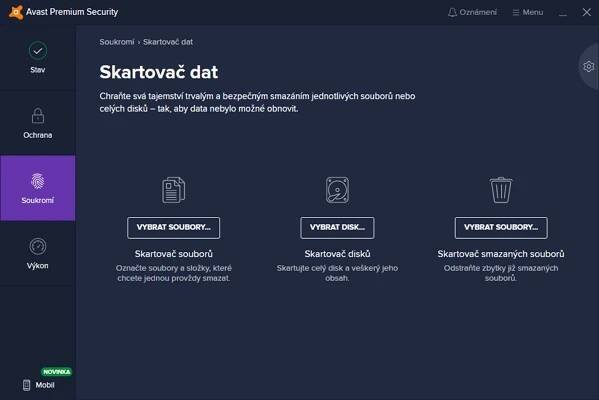Close the Avast Premium Security window

coord(587,12)
